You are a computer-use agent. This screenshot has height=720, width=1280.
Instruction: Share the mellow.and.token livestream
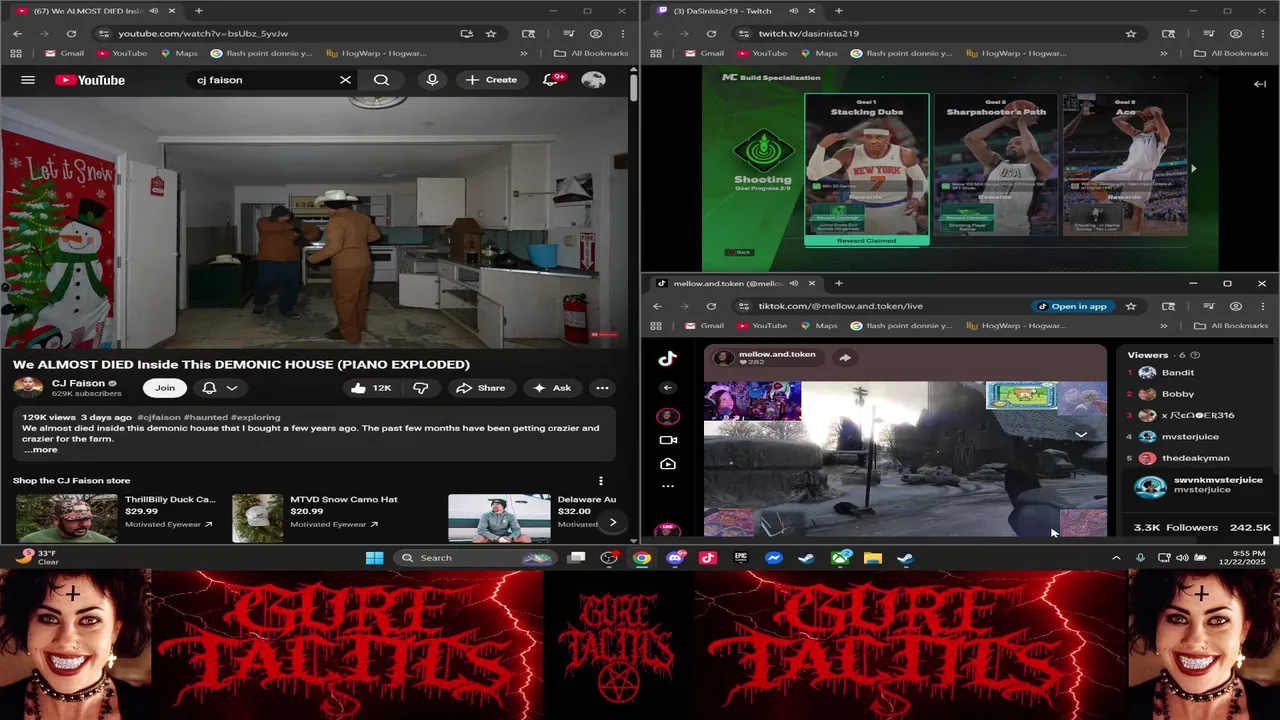tap(845, 358)
